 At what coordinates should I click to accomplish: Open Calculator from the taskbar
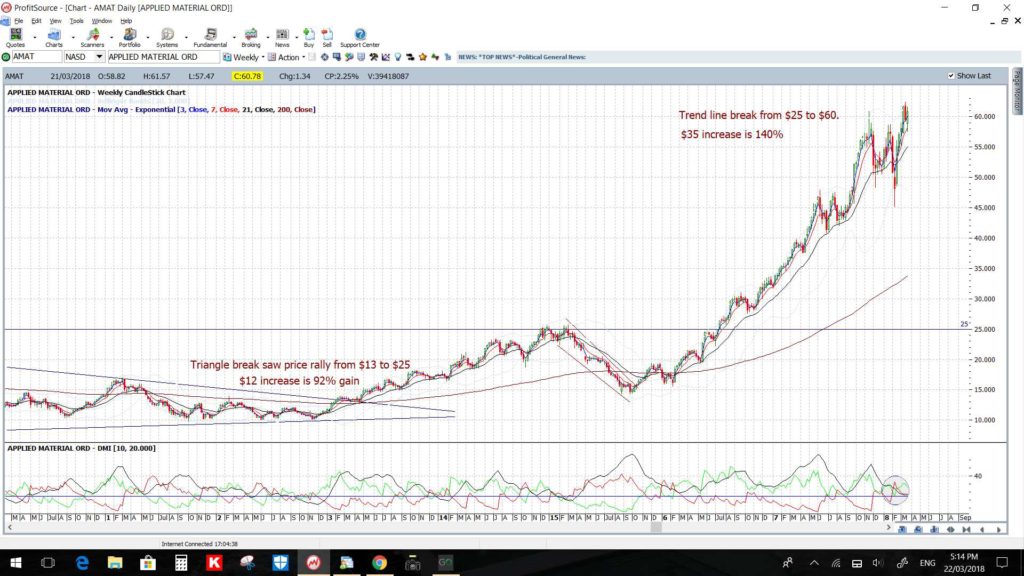pyautogui.click(x=181, y=562)
